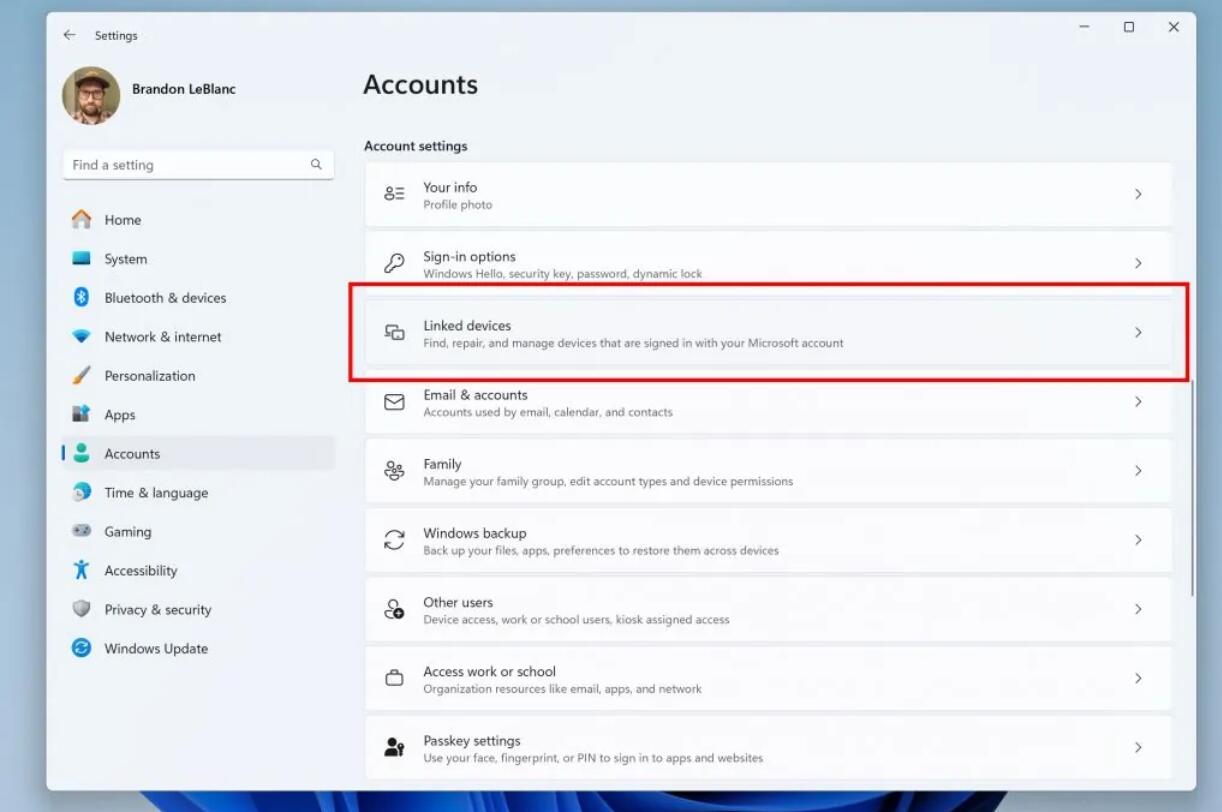Open Linked devices via its chevron
This screenshot has width=1222, height=812.
tap(1138, 333)
